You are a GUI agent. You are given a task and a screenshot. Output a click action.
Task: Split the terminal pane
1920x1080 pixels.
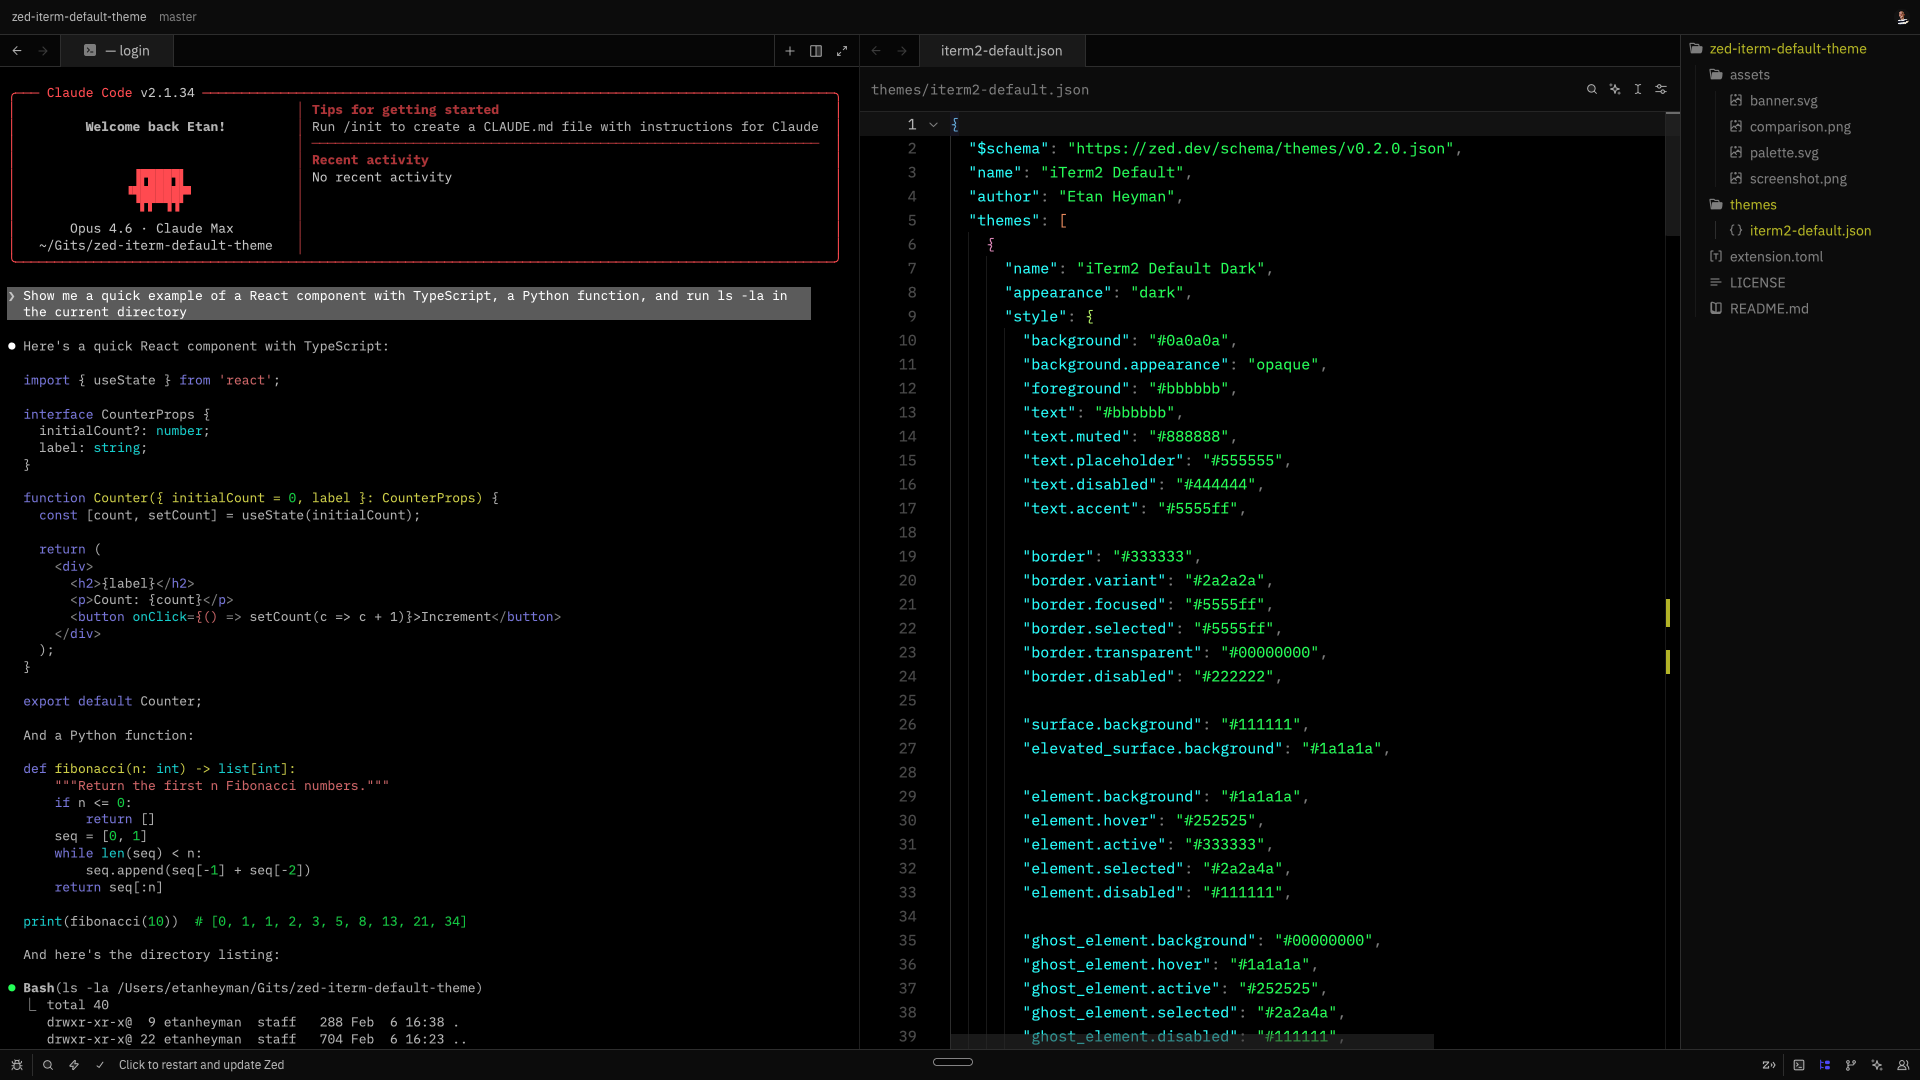pos(816,51)
